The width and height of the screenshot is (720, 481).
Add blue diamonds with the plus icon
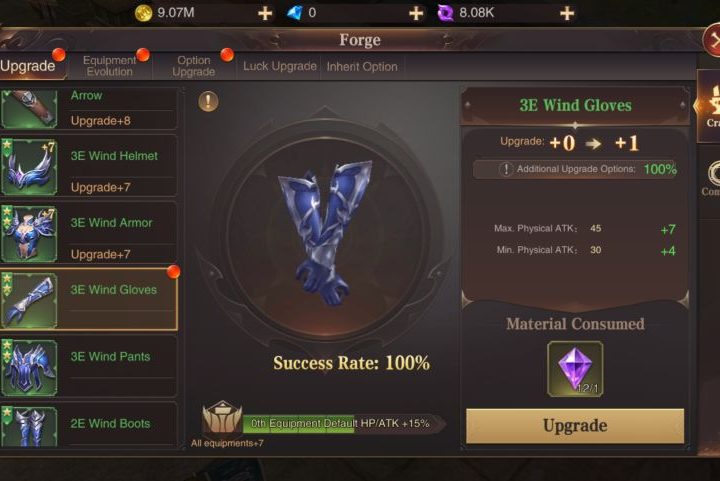click(x=416, y=13)
